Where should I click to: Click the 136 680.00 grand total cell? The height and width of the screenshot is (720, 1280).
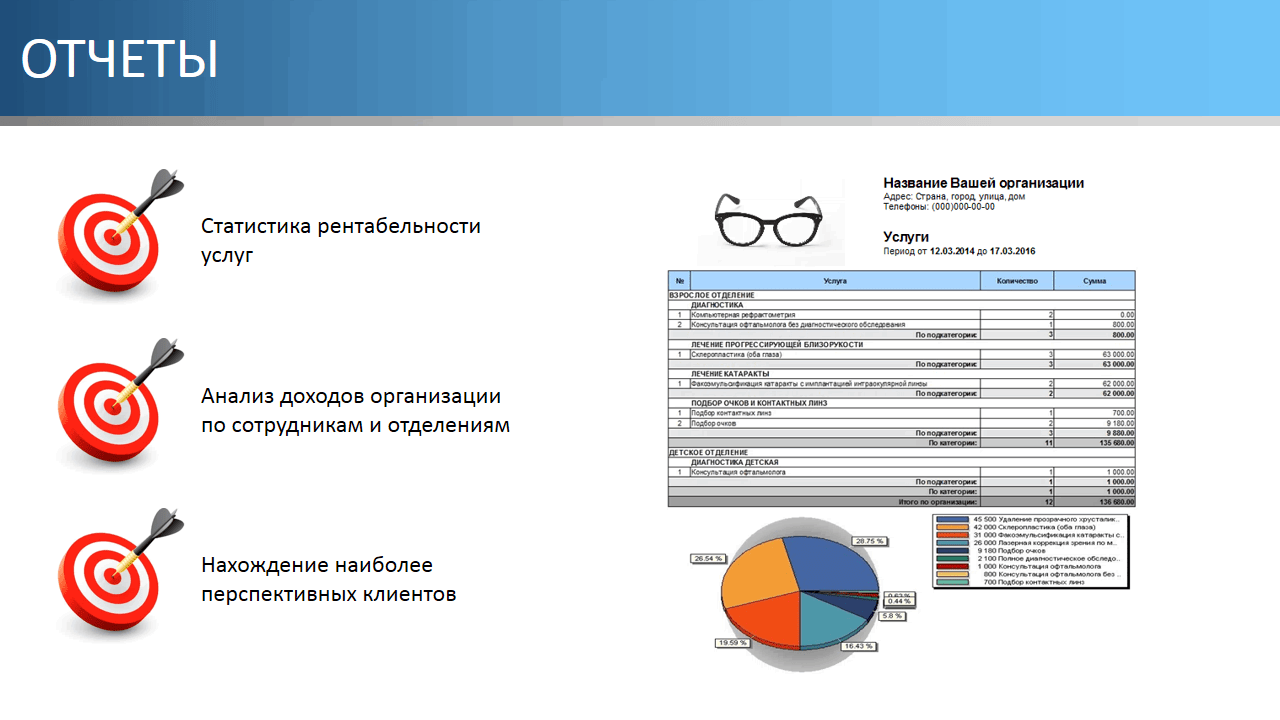click(1094, 502)
